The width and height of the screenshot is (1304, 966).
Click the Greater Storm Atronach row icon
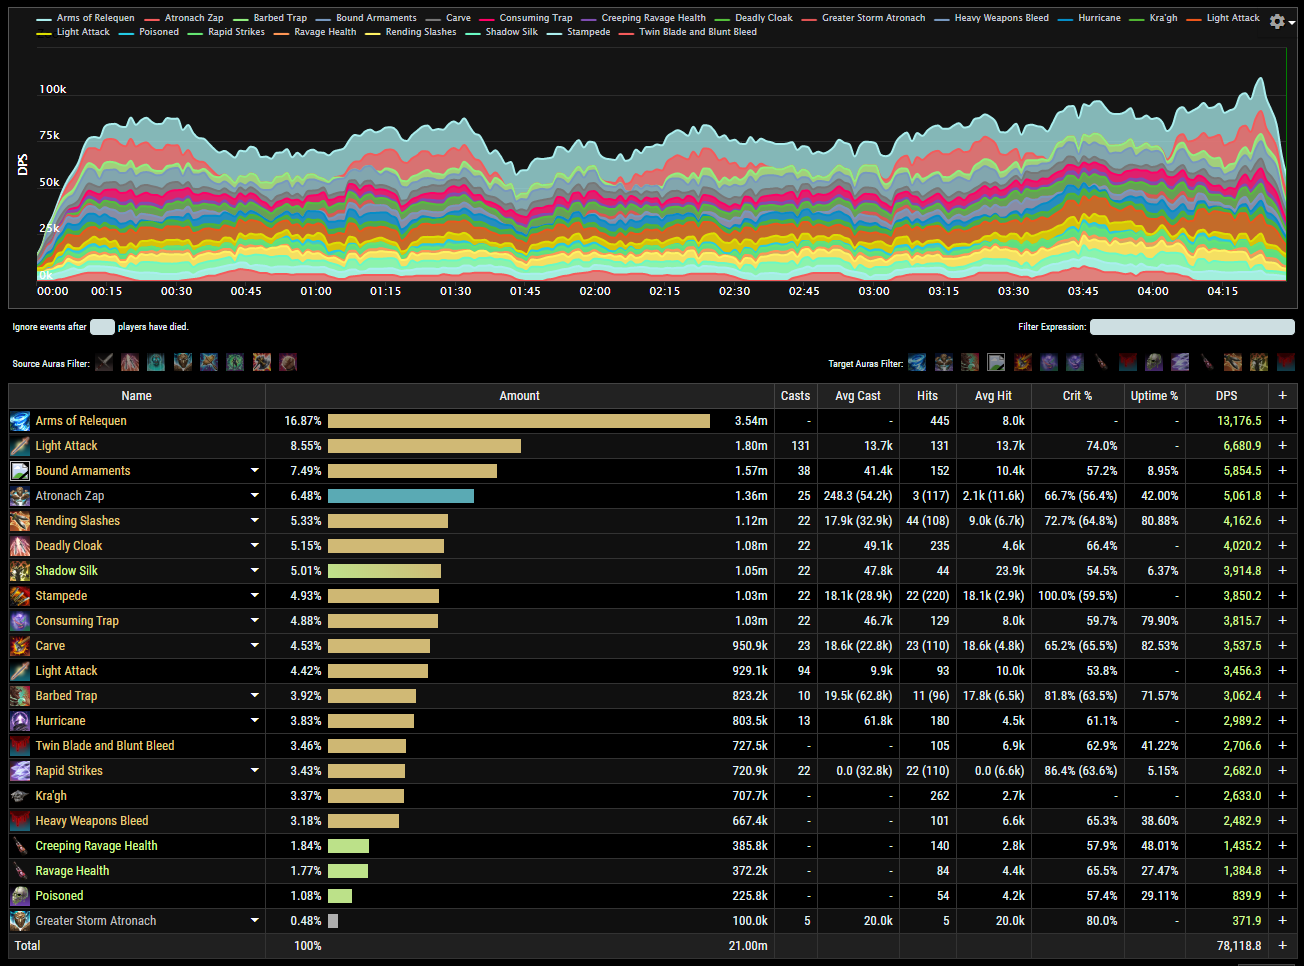(x=20, y=921)
